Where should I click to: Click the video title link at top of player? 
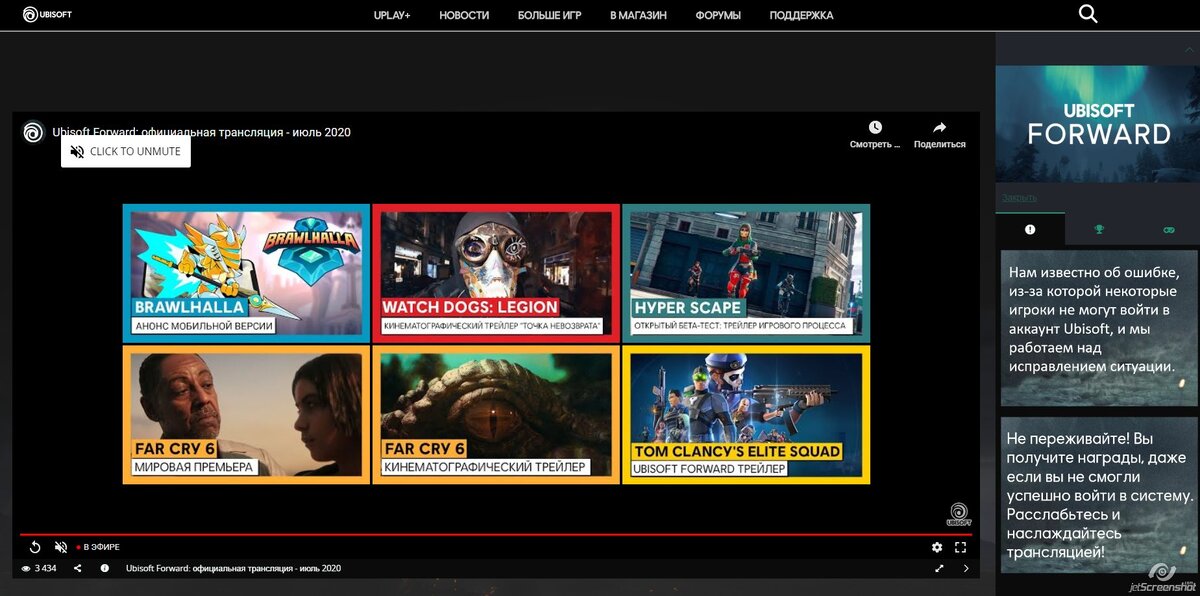point(202,132)
